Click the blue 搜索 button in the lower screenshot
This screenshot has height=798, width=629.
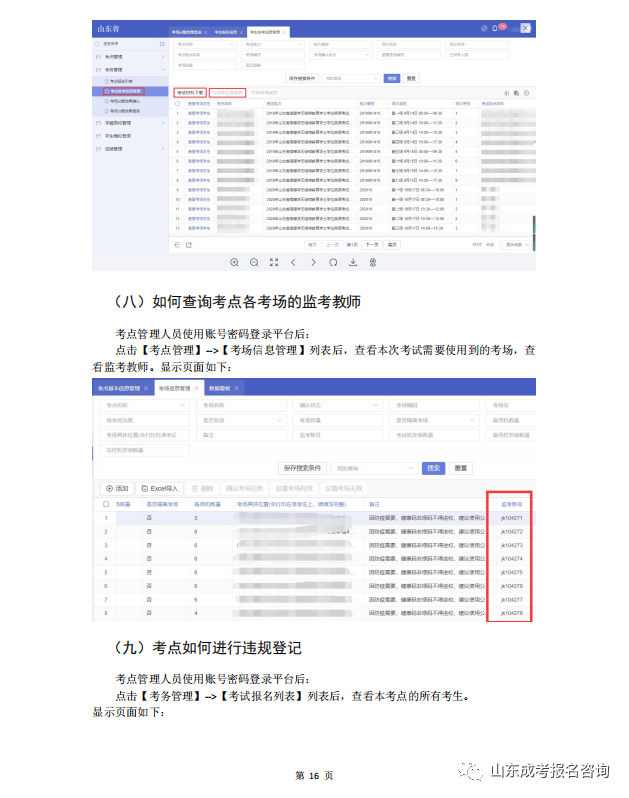434,468
